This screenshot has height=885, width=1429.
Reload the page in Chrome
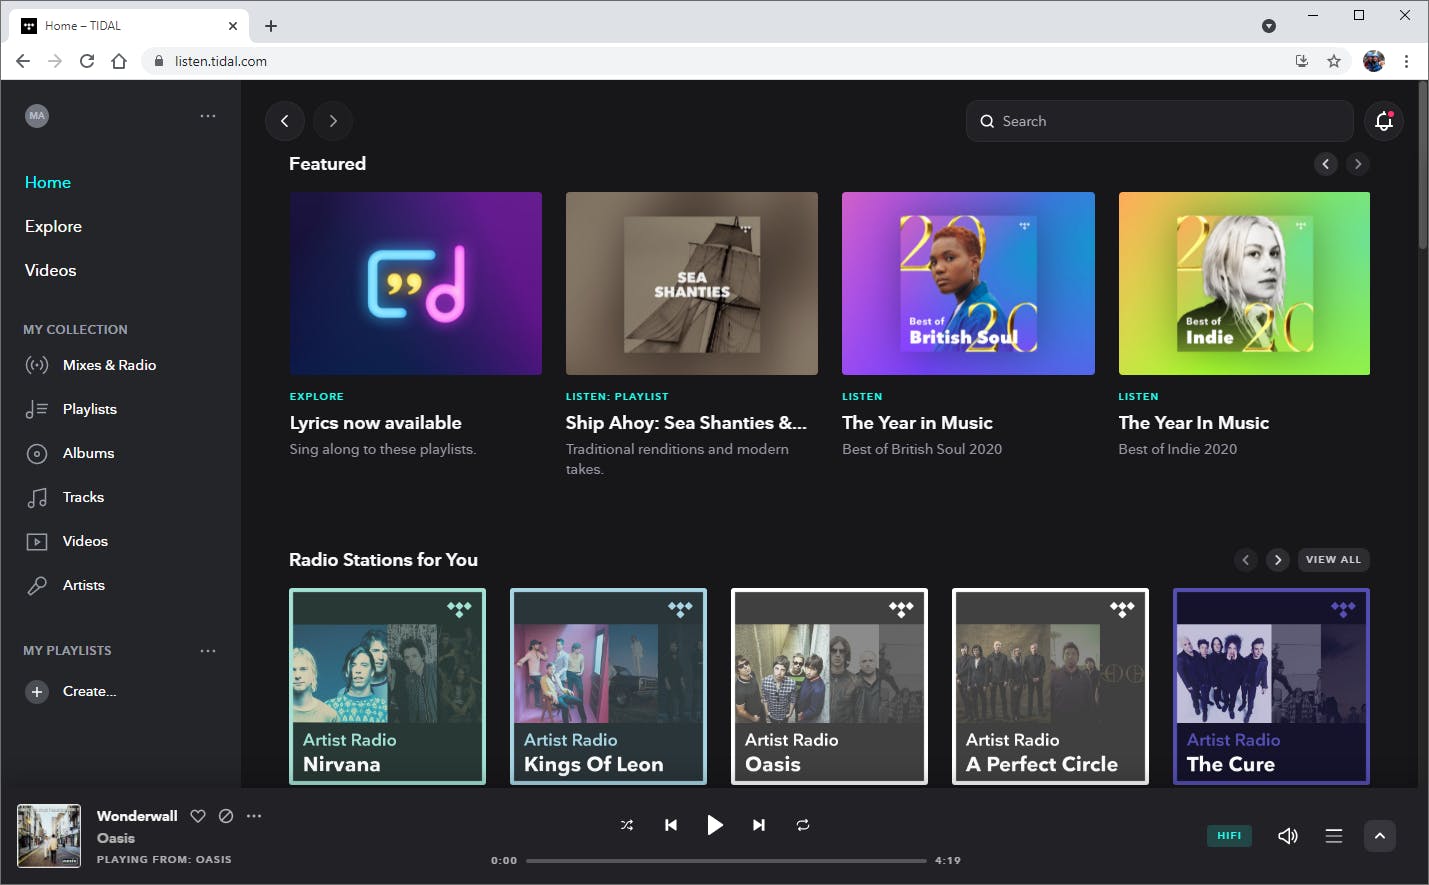[87, 61]
